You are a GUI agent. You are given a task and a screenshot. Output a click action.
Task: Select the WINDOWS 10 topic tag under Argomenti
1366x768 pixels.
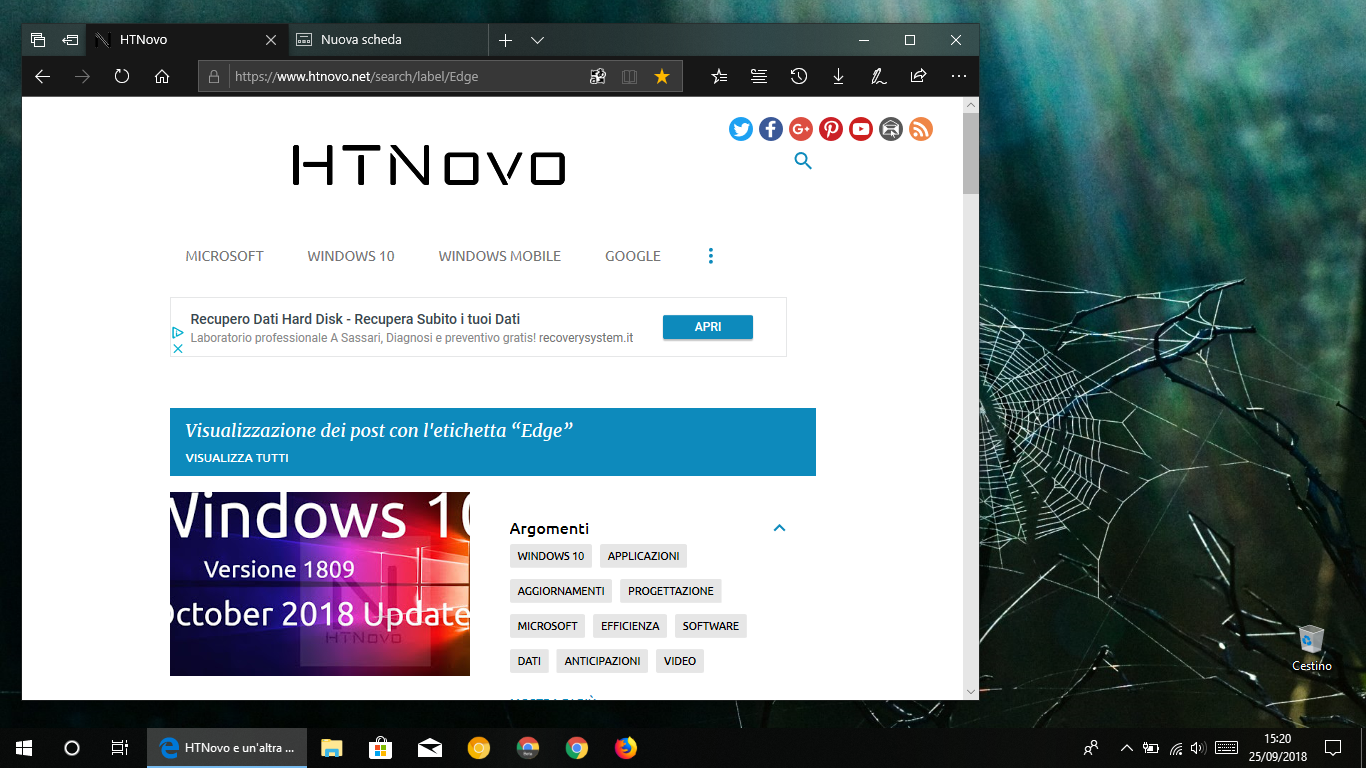coord(551,556)
